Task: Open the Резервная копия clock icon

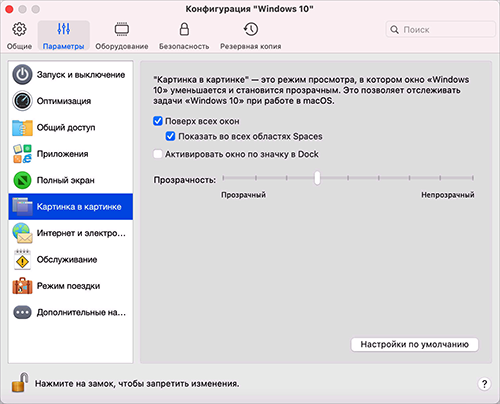Action: [250, 29]
